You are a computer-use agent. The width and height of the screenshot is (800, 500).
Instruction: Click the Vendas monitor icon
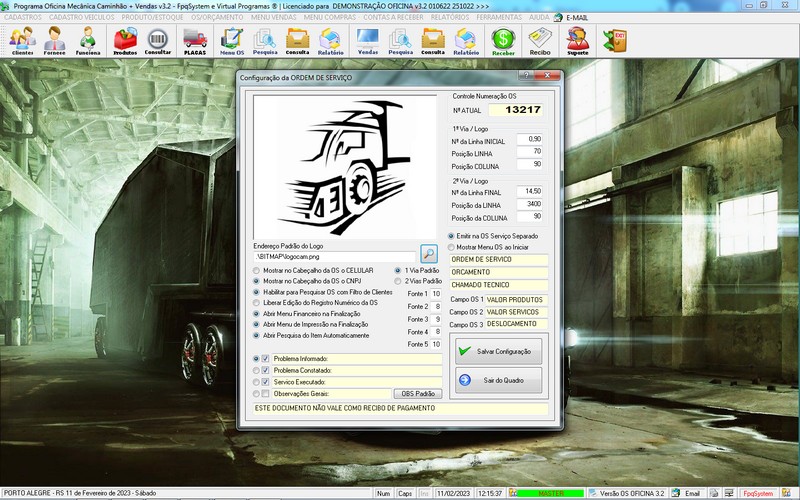(368, 40)
